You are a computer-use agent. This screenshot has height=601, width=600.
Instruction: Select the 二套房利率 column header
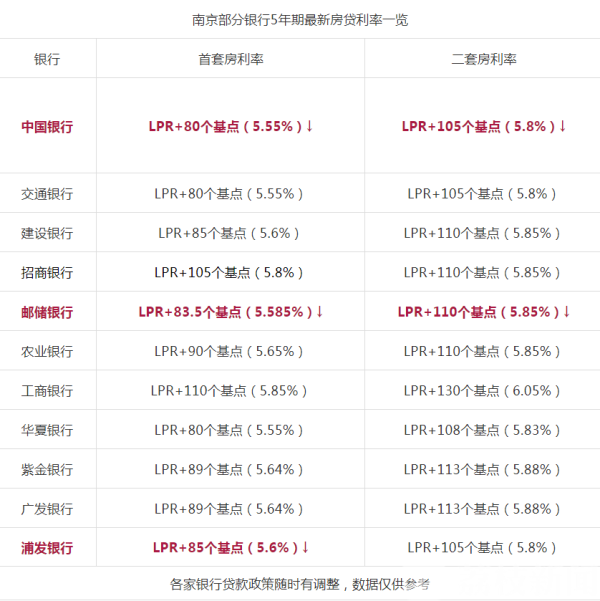[484, 59]
